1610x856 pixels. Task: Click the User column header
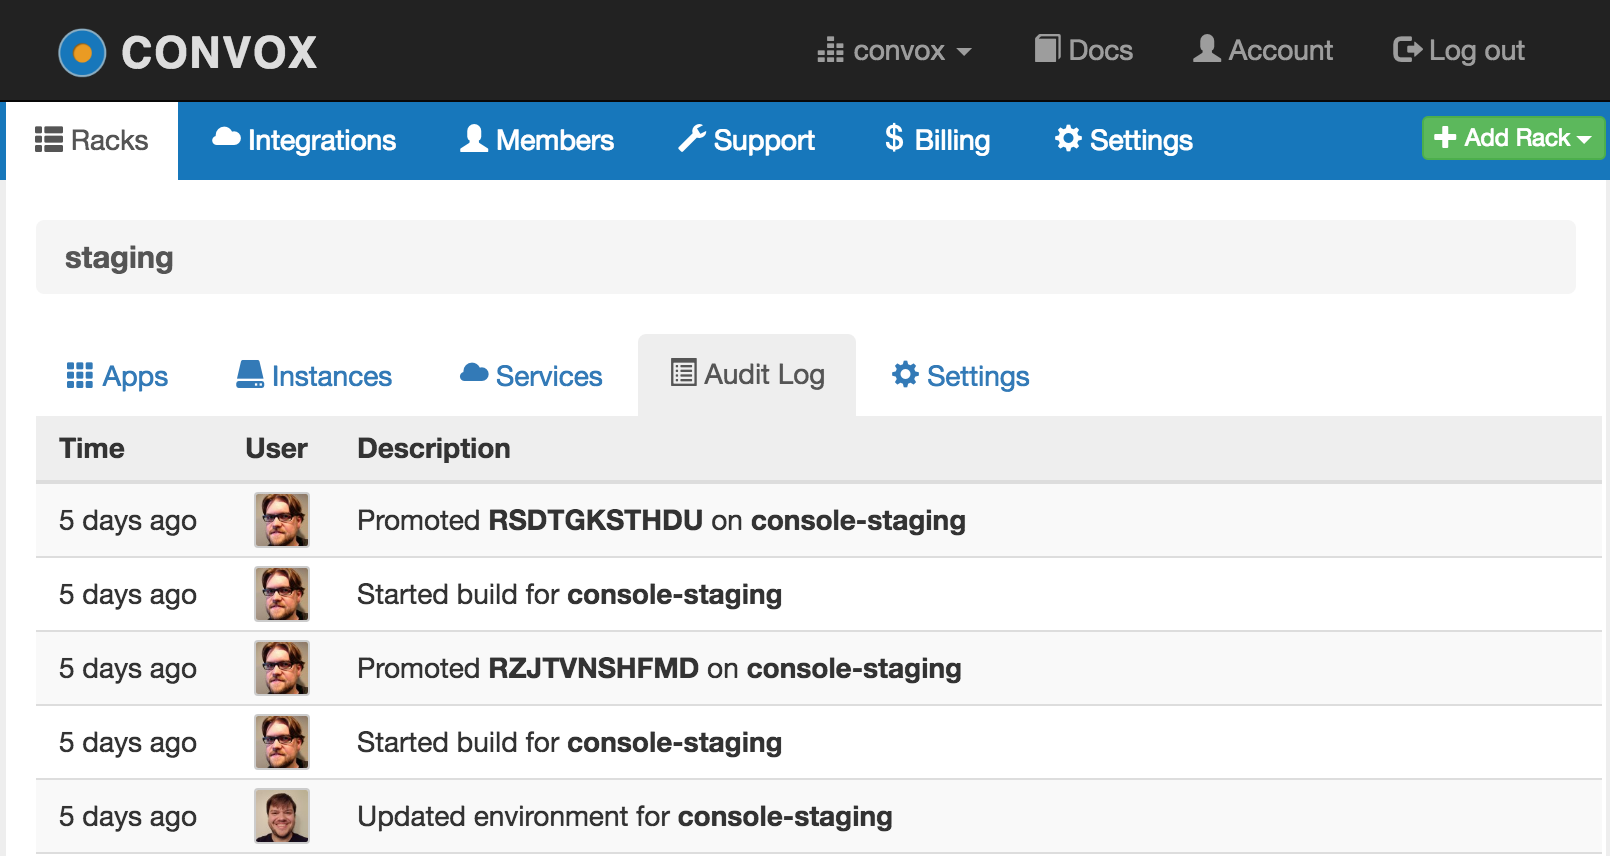click(x=277, y=448)
